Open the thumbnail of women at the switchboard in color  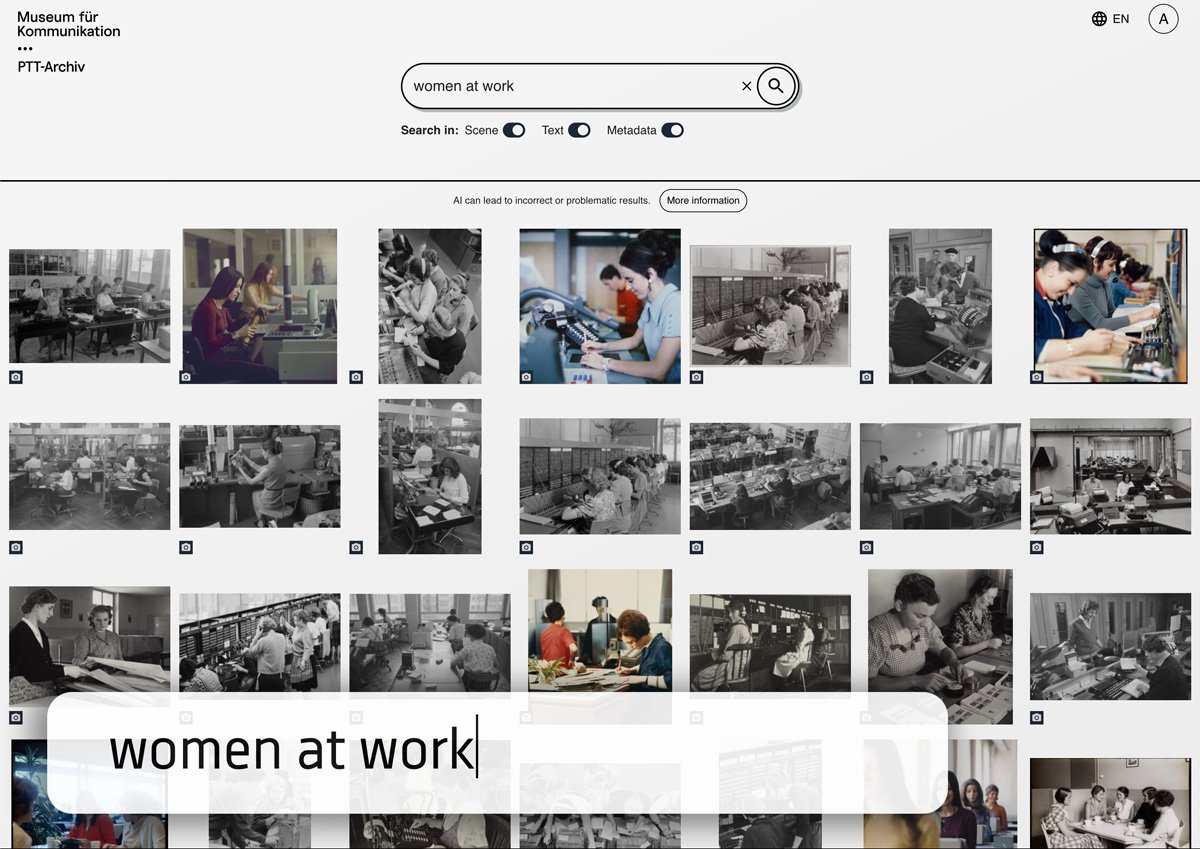click(1110, 306)
